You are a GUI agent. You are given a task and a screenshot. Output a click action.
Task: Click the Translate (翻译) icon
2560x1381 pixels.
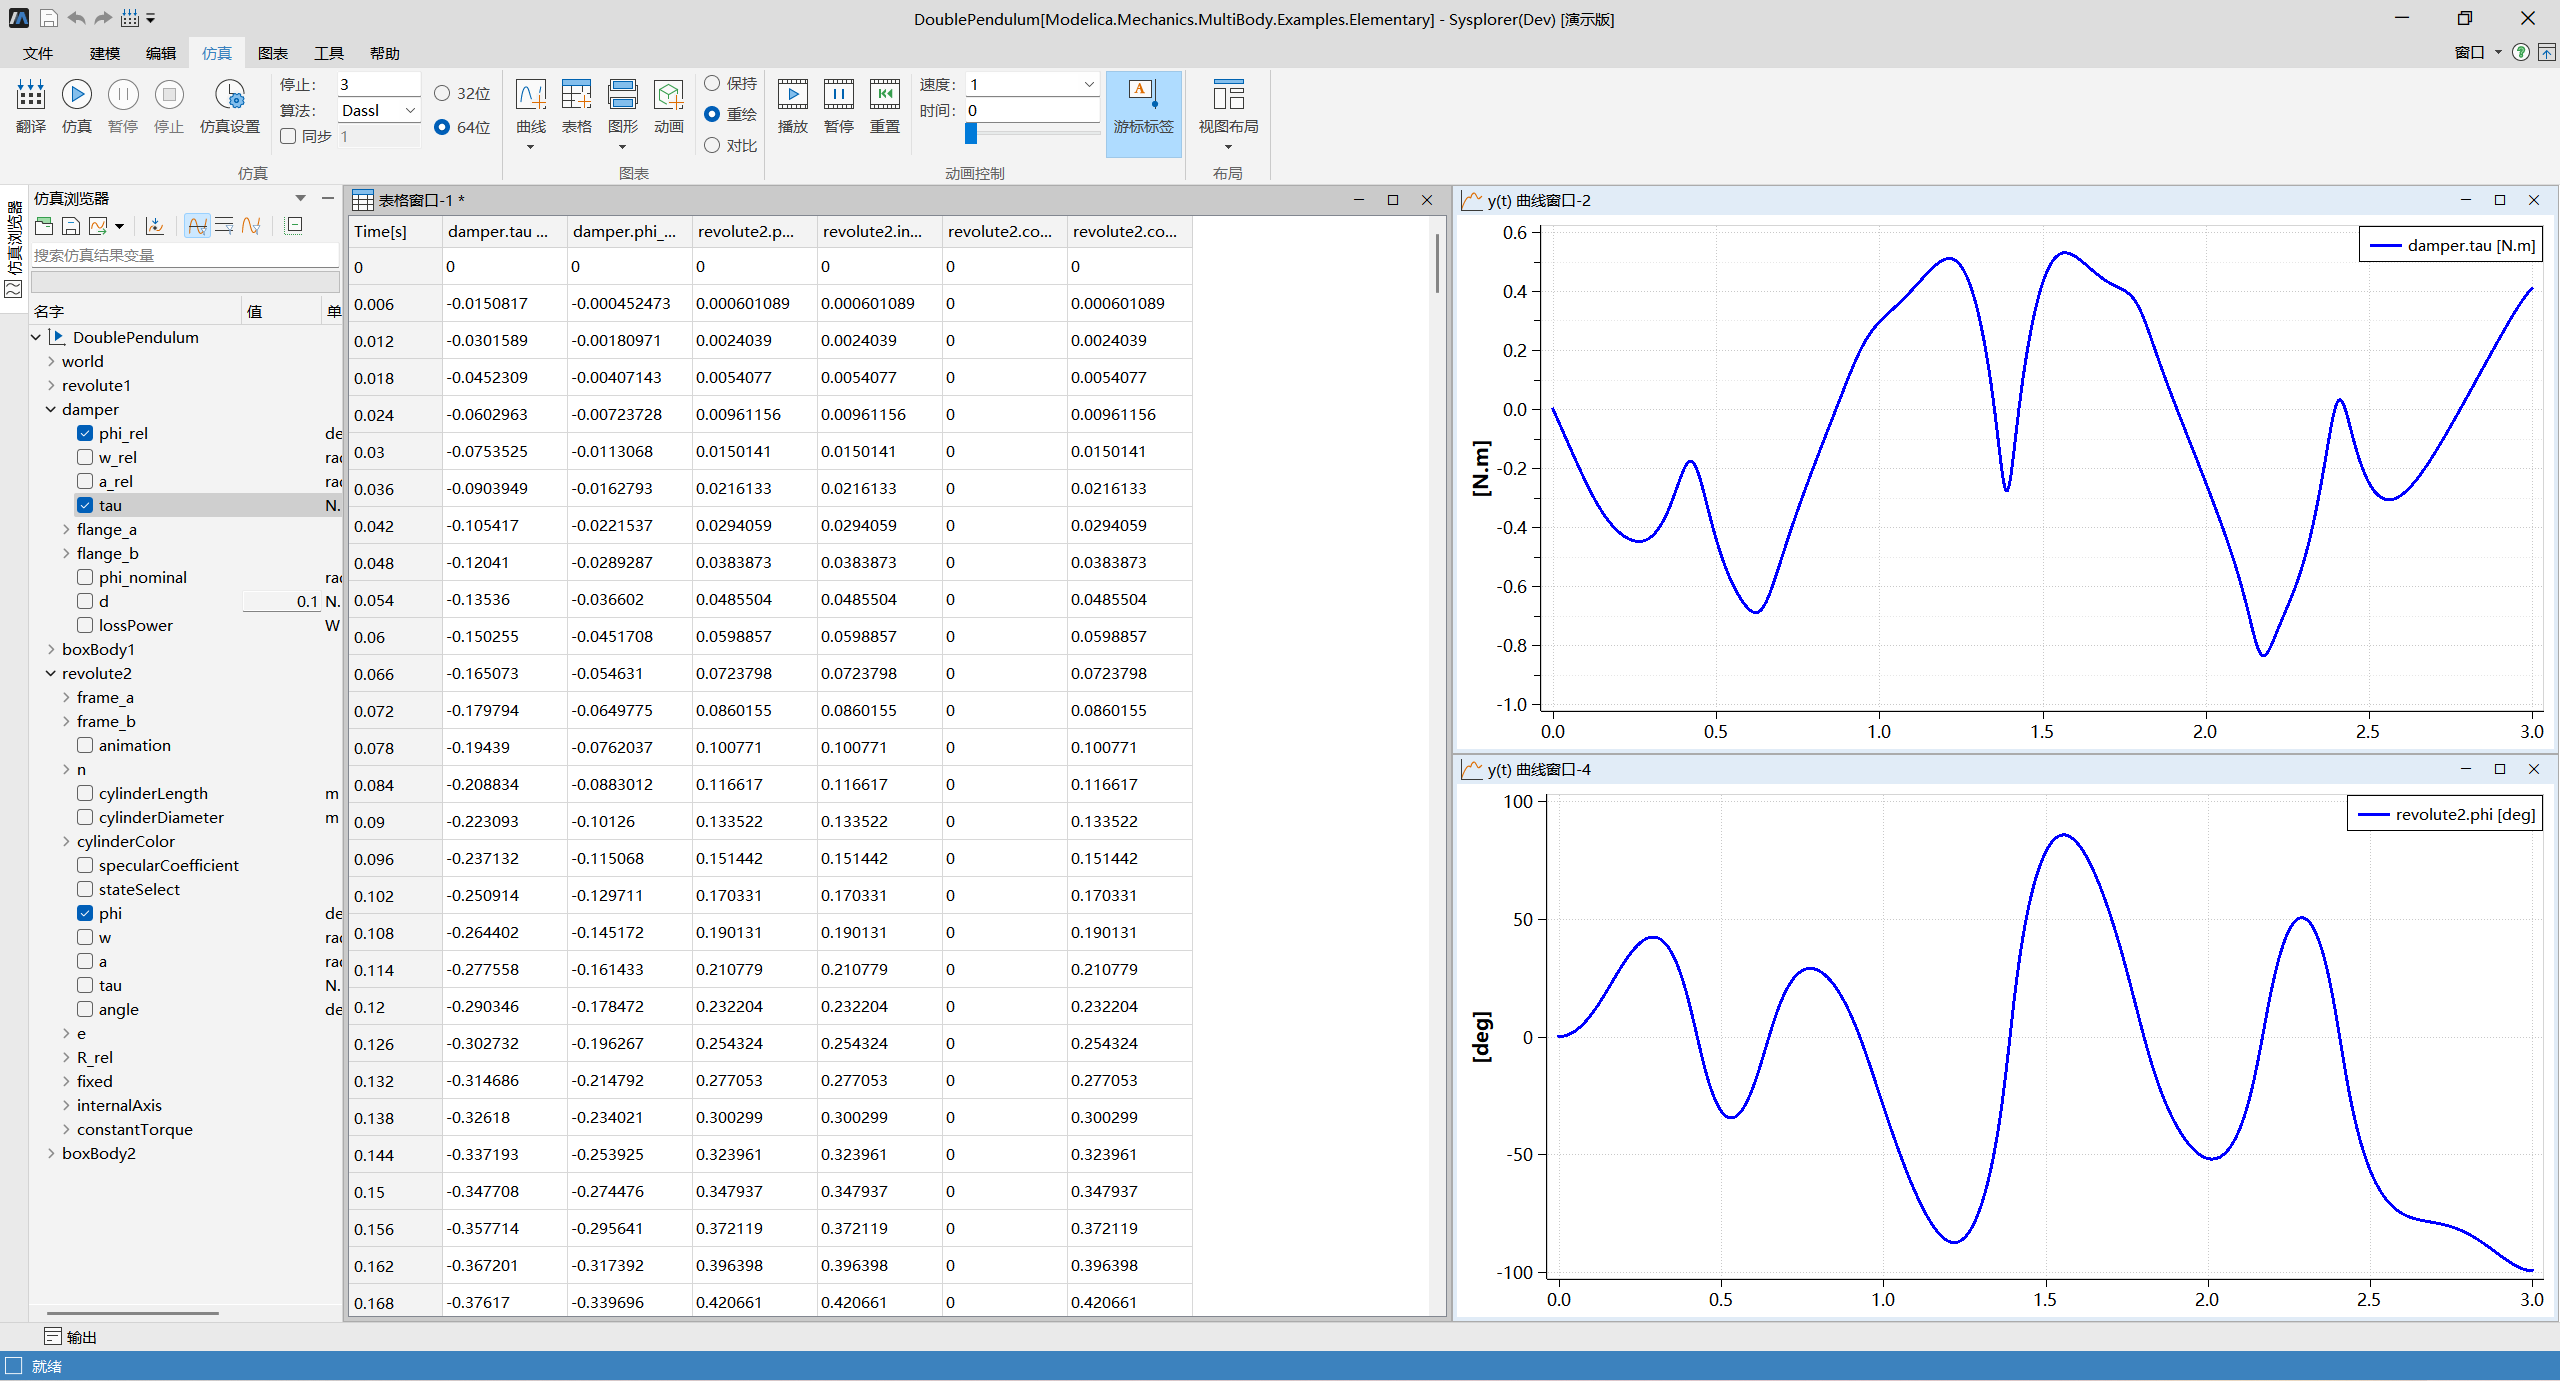click(x=30, y=95)
